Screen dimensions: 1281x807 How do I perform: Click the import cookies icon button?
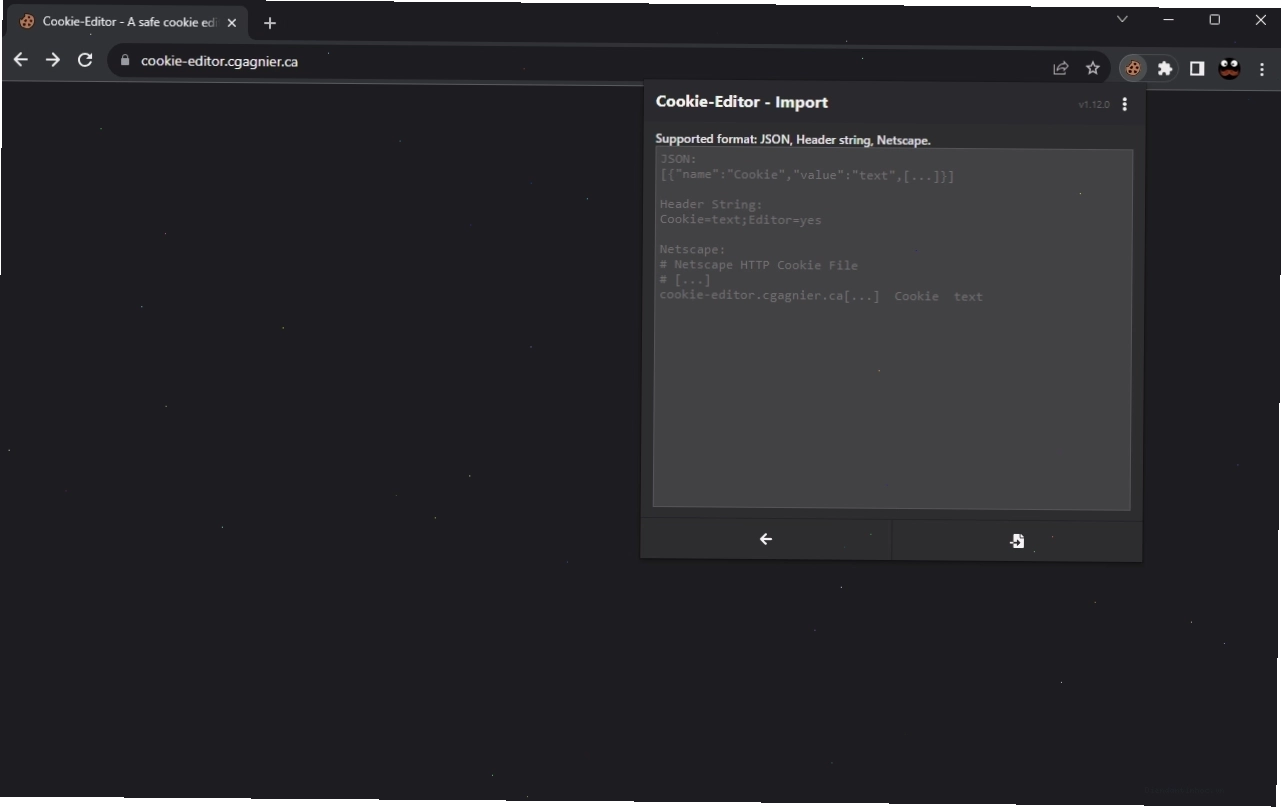(1016, 541)
